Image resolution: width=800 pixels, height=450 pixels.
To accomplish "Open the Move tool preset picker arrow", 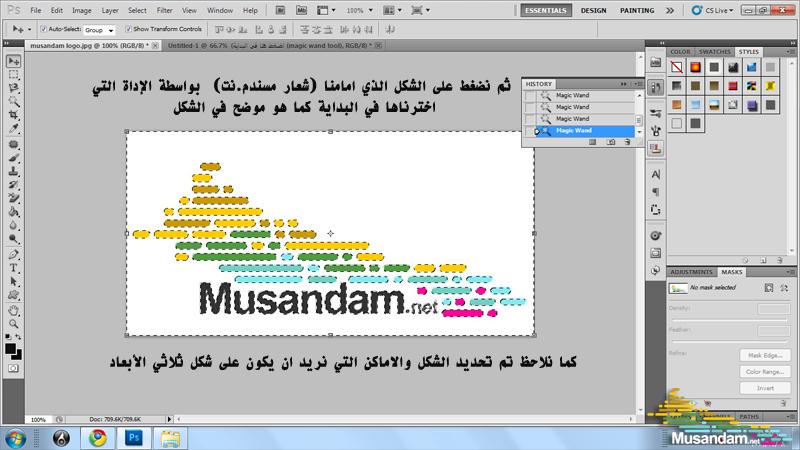I will [29, 30].
